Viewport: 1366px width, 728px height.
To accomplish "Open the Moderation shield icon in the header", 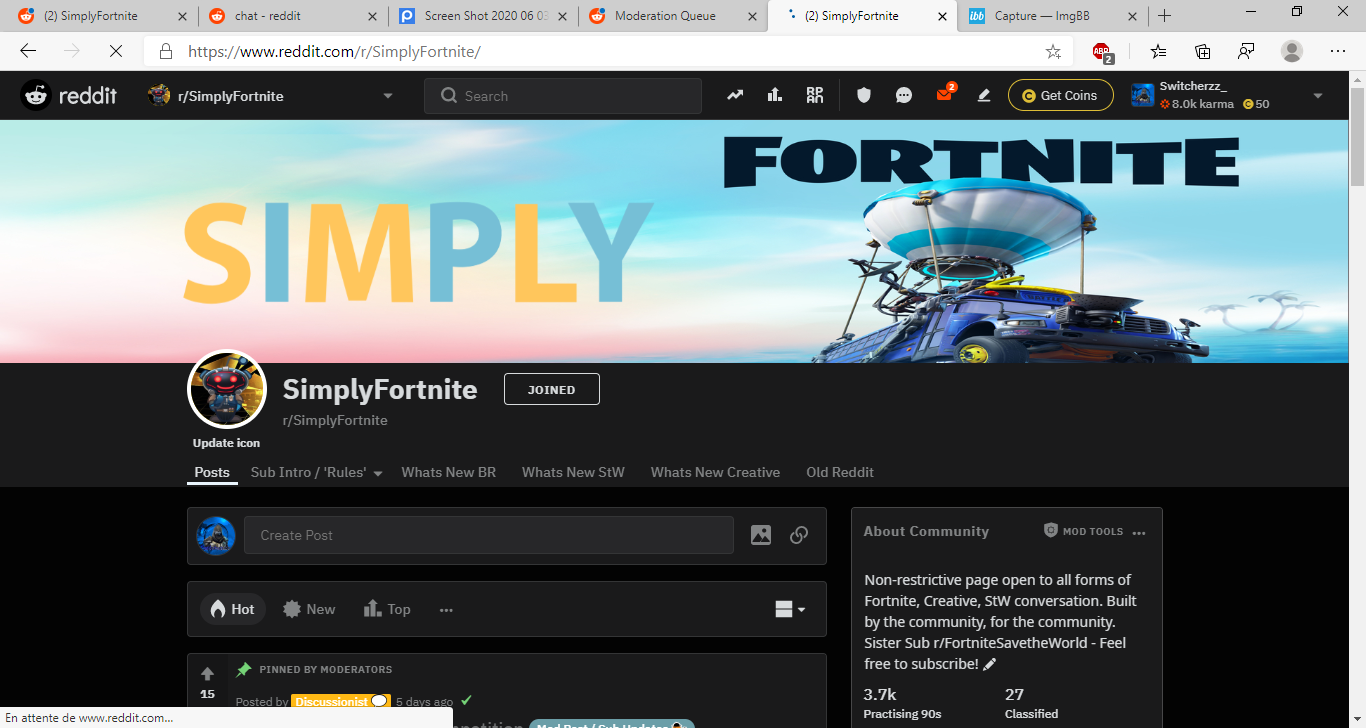I will (x=864, y=96).
